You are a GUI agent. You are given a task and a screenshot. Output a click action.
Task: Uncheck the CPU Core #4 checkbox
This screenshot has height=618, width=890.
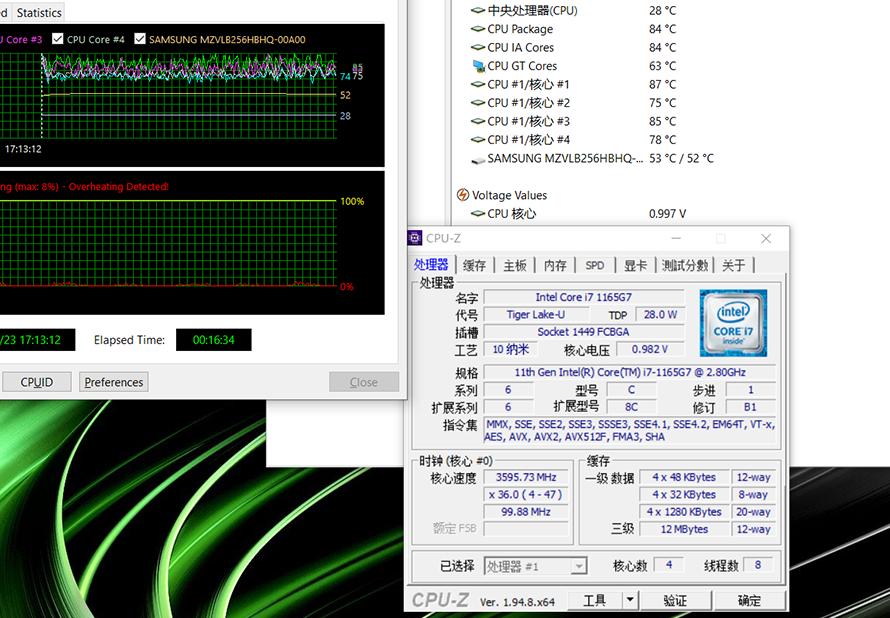point(58,38)
